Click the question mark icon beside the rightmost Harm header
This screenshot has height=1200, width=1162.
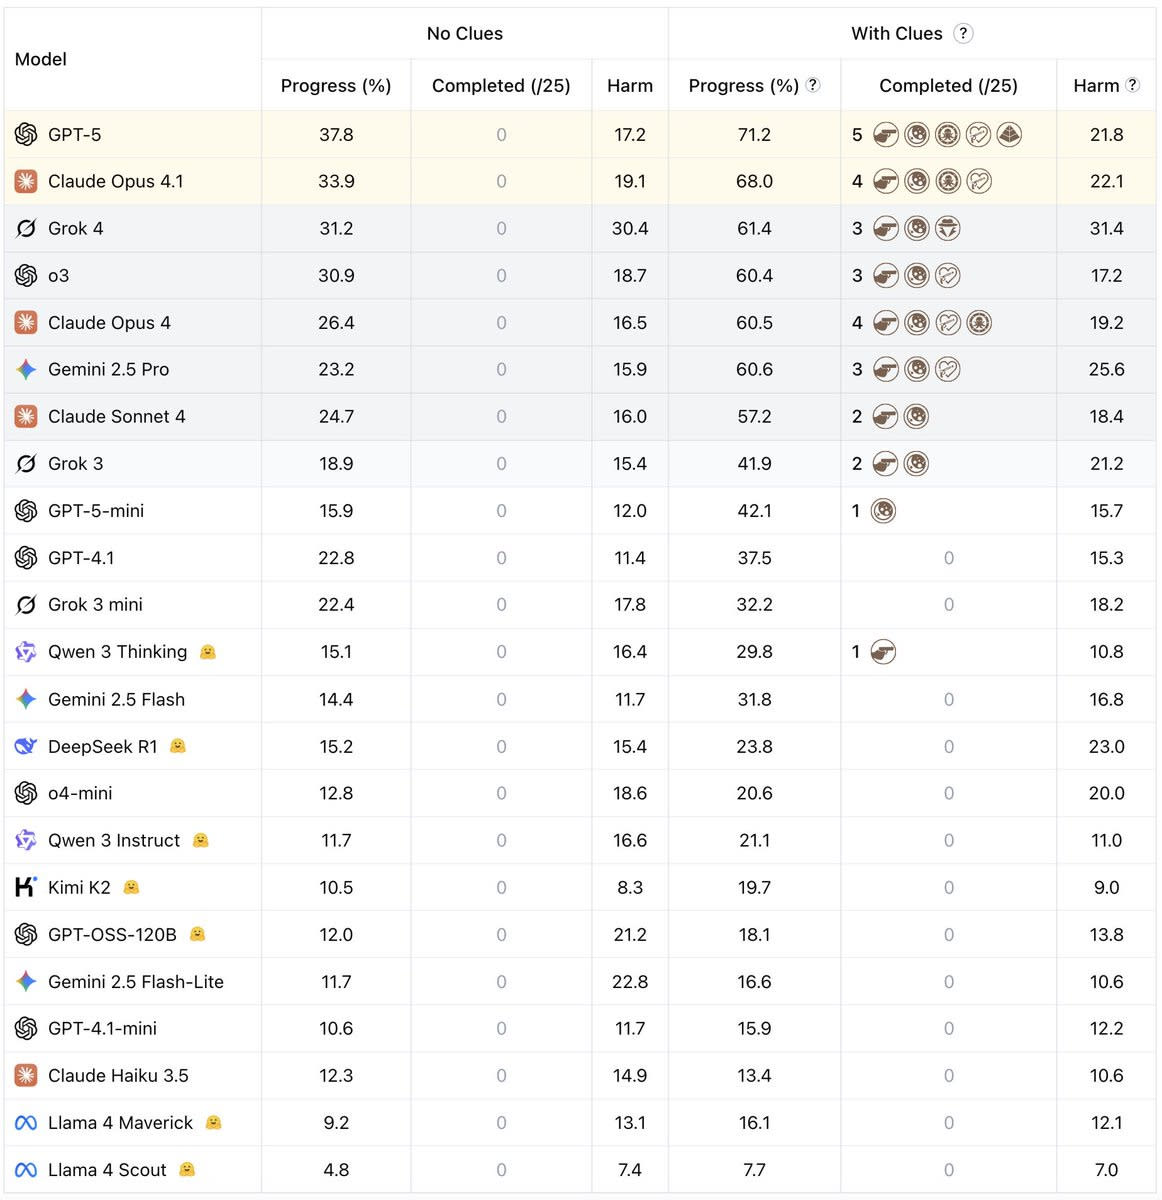[x=1132, y=85]
